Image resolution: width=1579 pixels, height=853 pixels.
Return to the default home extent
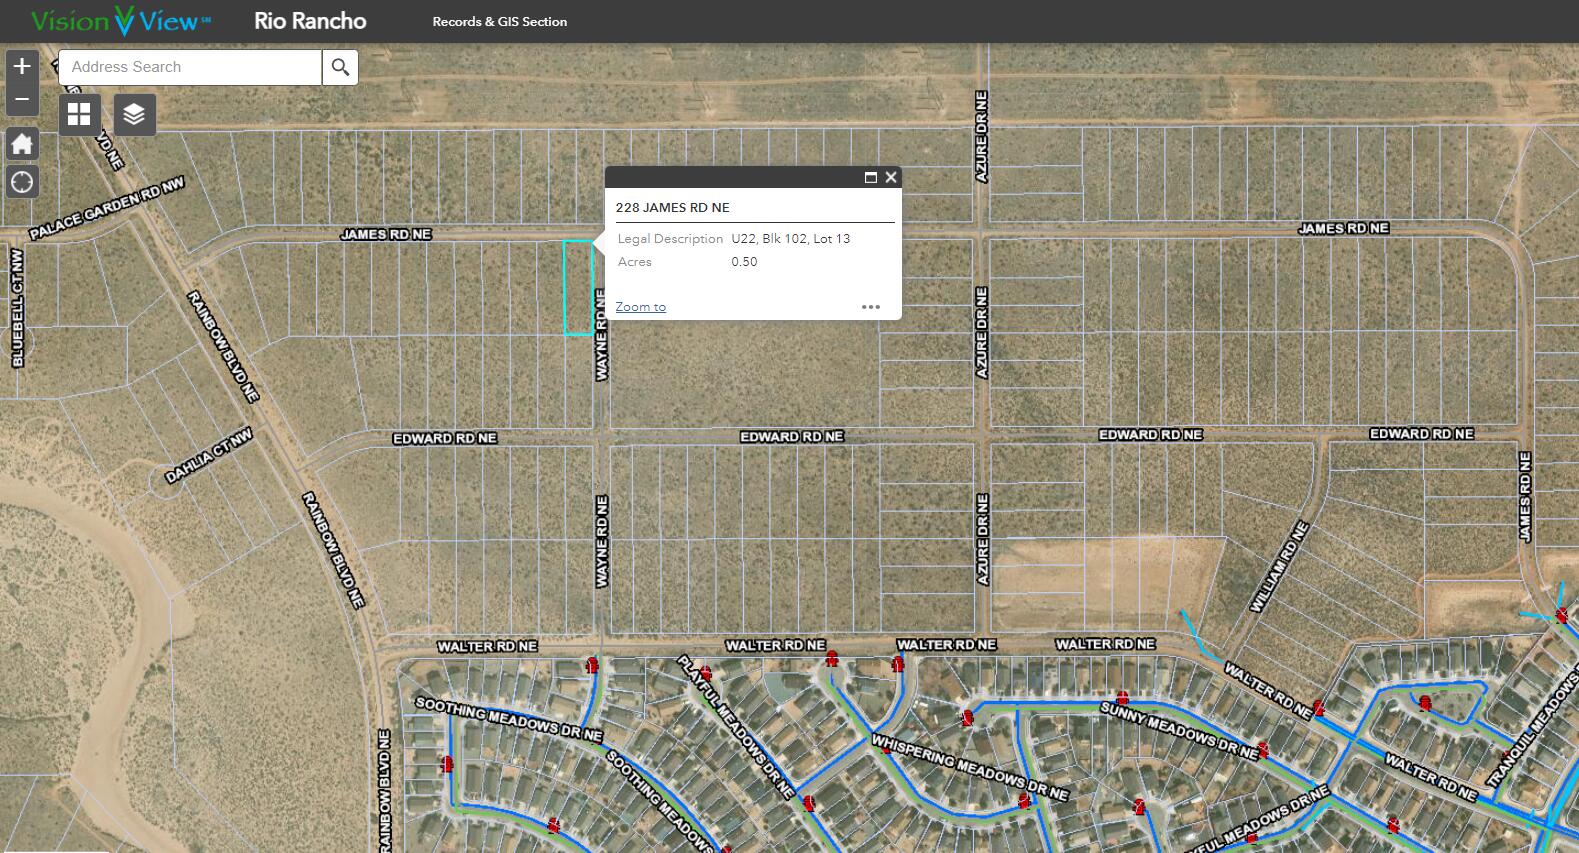click(x=22, y=144)
